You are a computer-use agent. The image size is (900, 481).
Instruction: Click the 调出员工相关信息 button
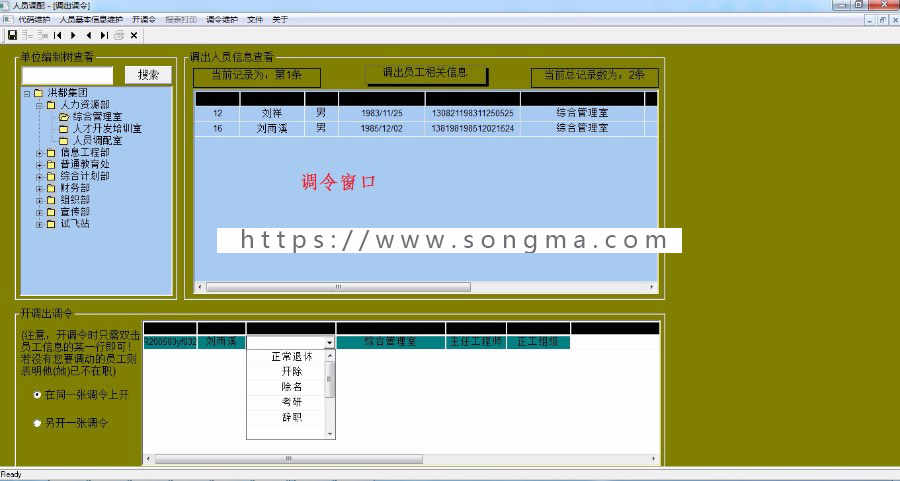coord(426,73)
